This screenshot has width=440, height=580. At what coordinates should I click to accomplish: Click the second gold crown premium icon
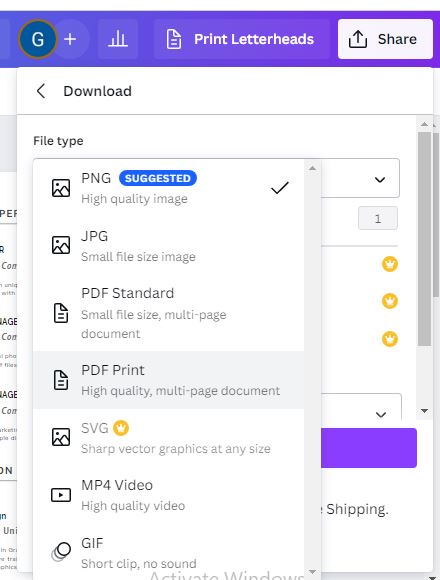390,301
